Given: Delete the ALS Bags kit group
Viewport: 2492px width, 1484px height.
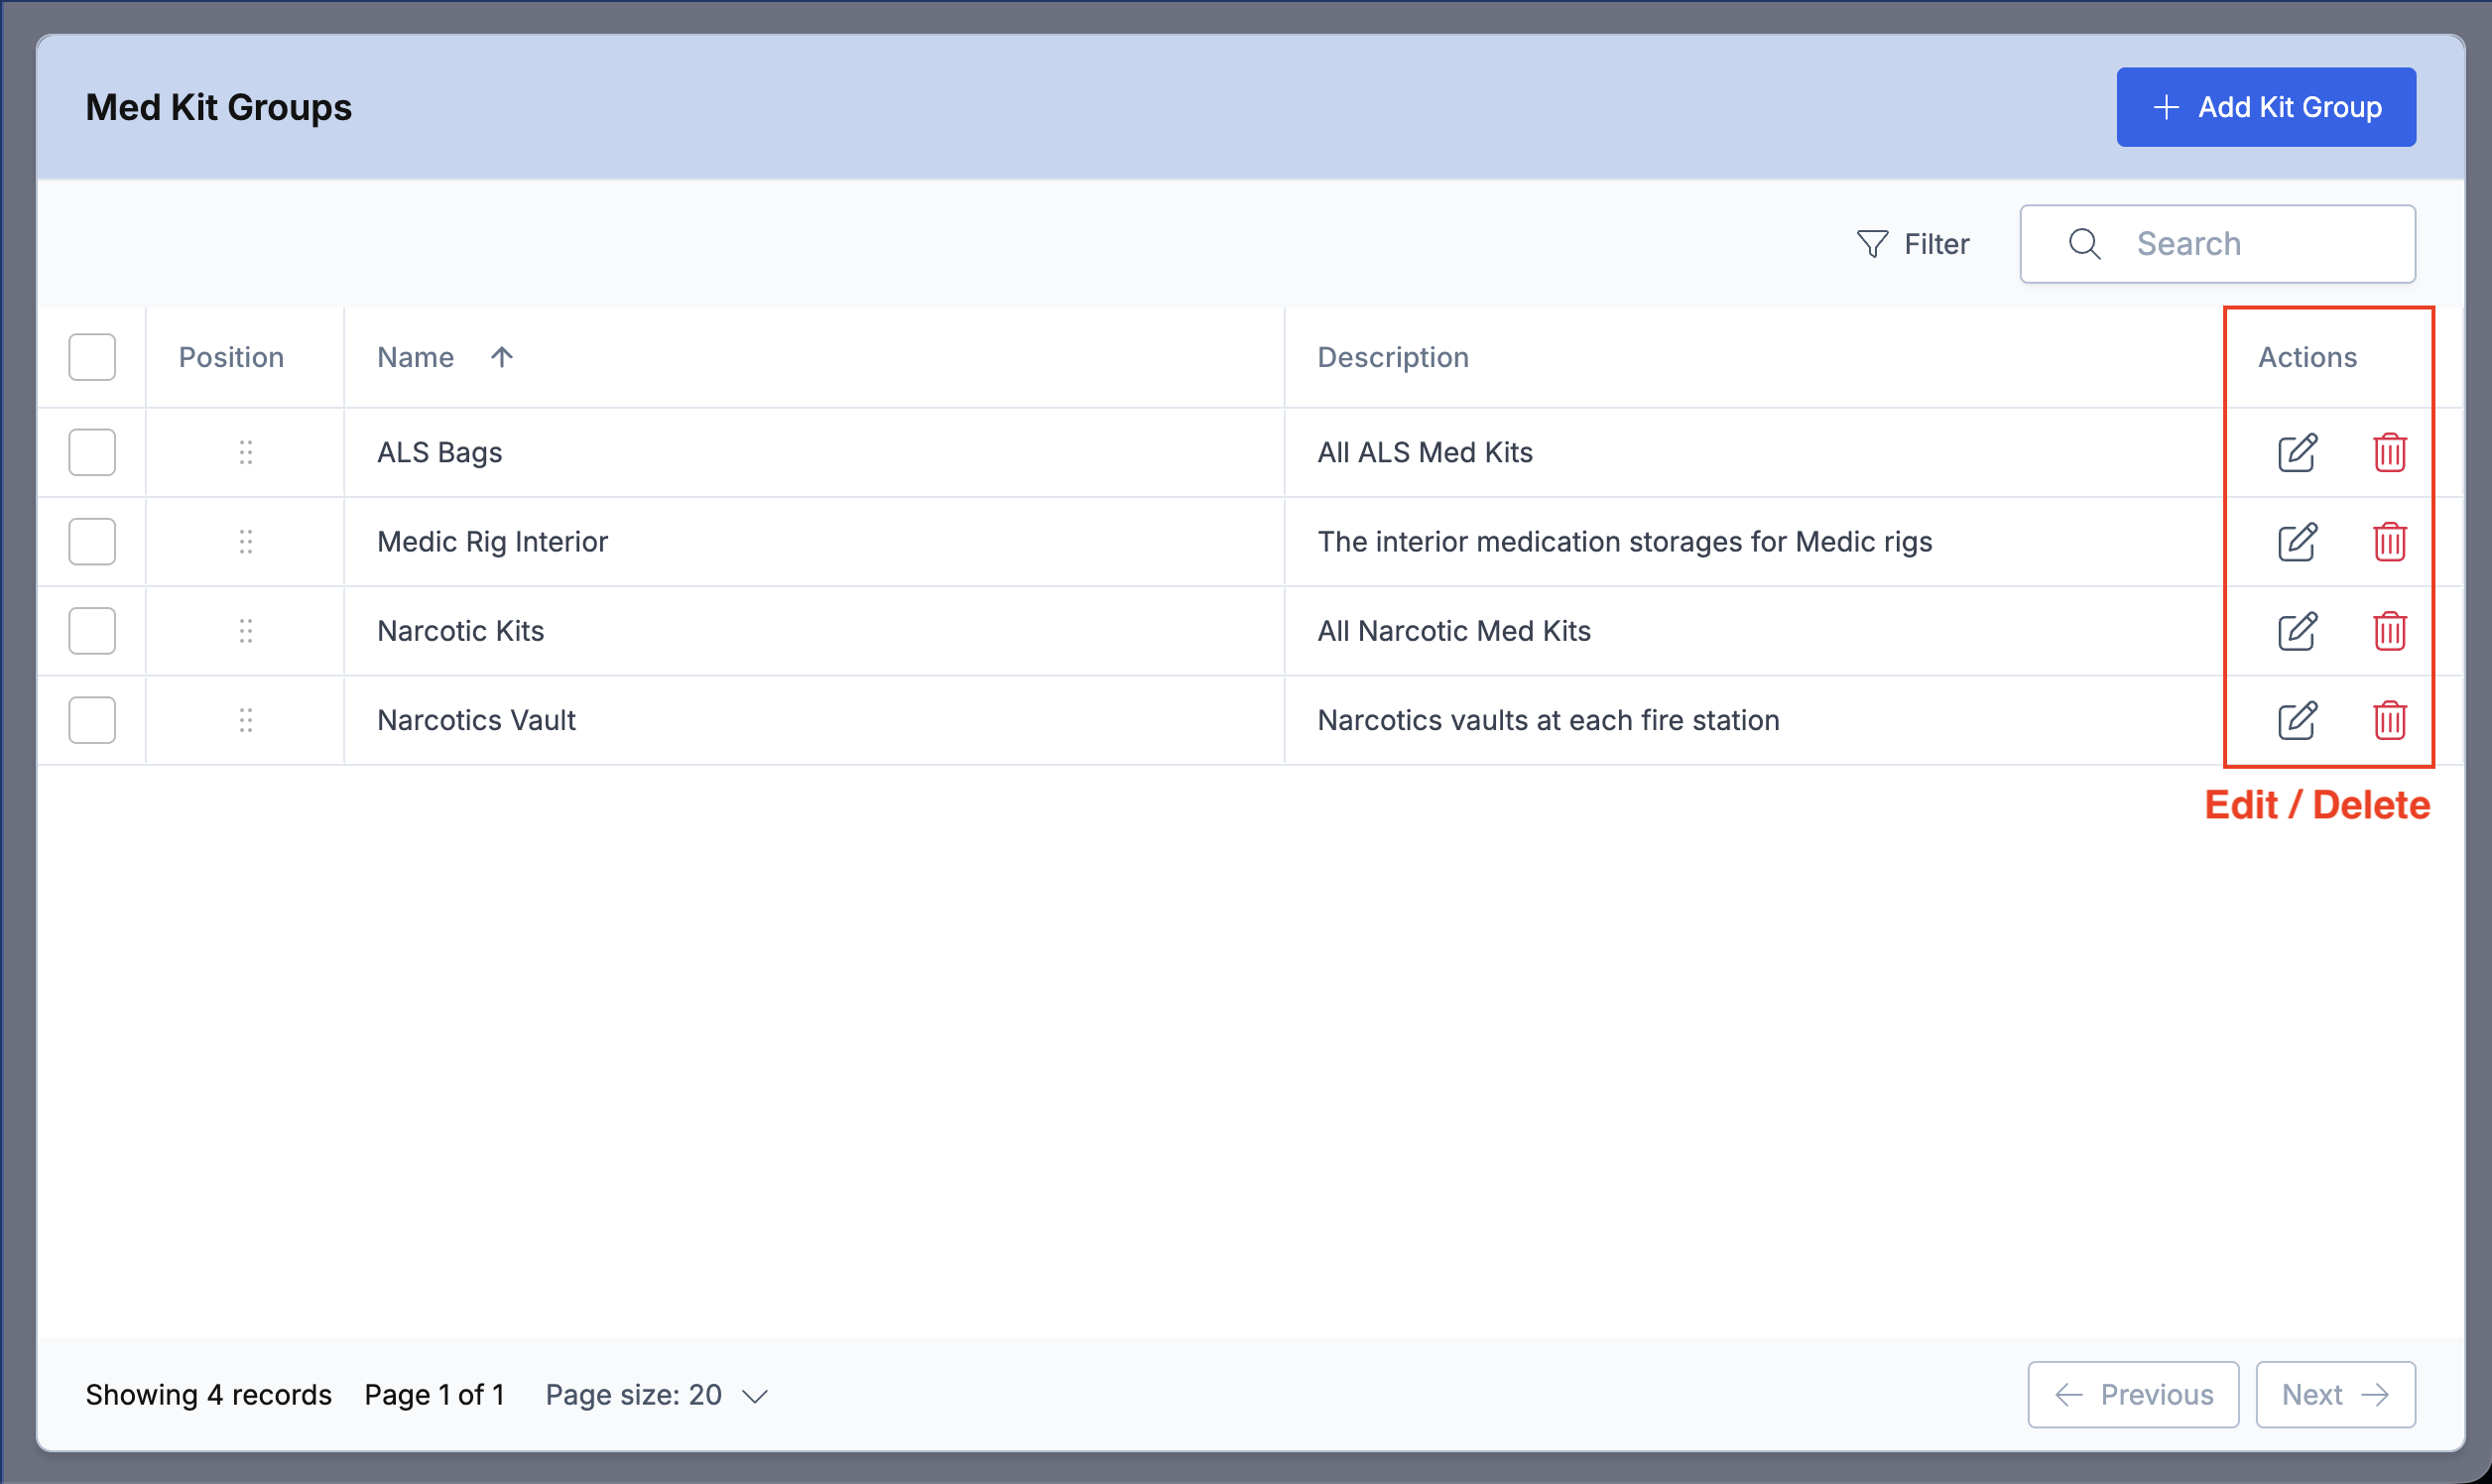Looking at the screenshot, I should click(x=2389, y=453).
